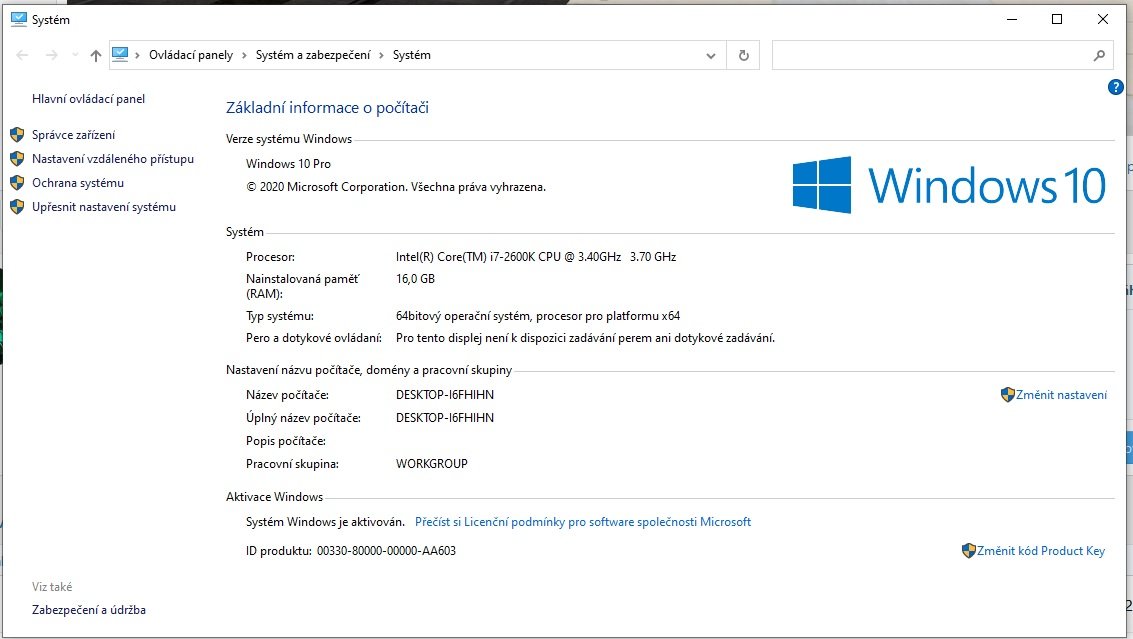Open Správce zařízení link
Viewport: 1133px width, 639px height.
73,135
